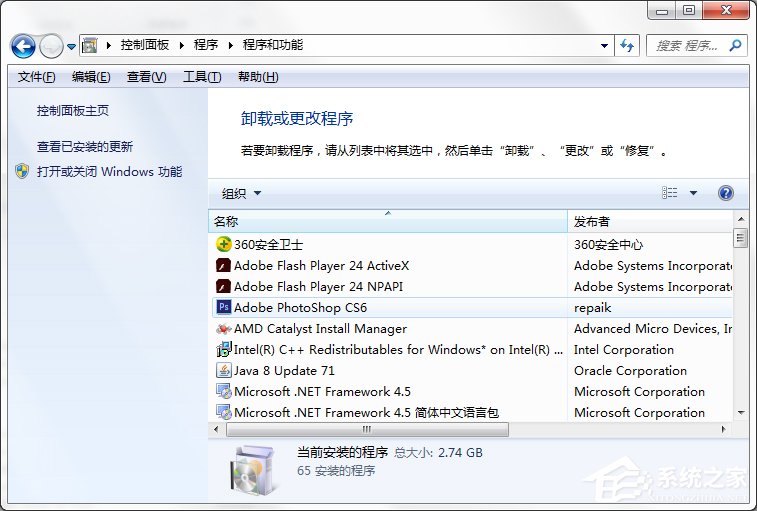Select Adobe Flash Player 24 NPAPI text
The width and height of the screenshot is (757, 511).
(x=318, y=287)
